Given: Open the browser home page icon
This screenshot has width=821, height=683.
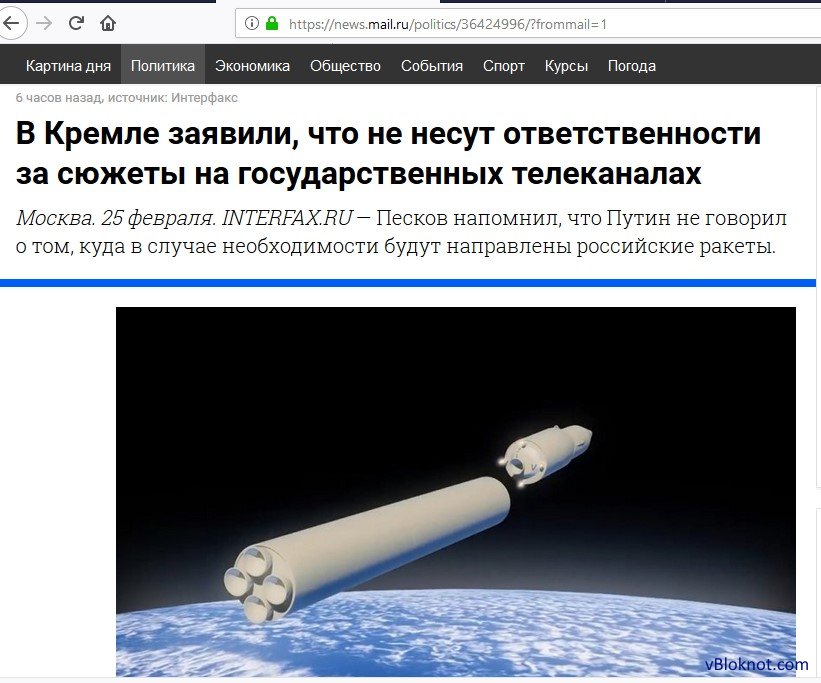Looking at the screenshot, I should point(108,23).
